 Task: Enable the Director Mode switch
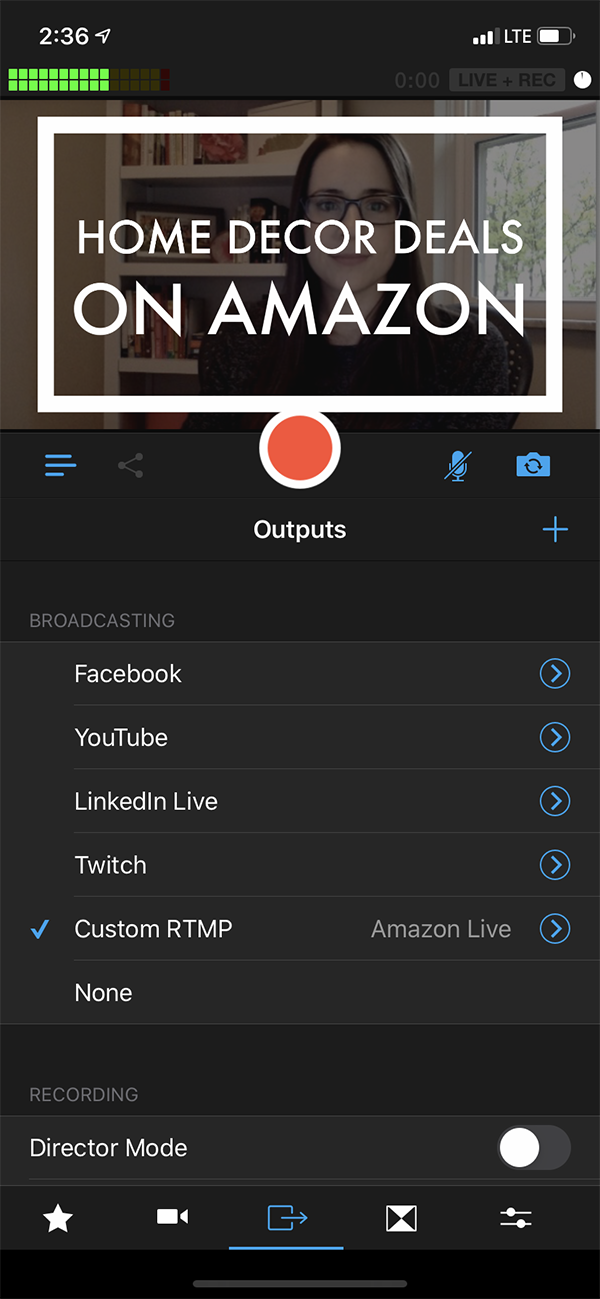534,1148
